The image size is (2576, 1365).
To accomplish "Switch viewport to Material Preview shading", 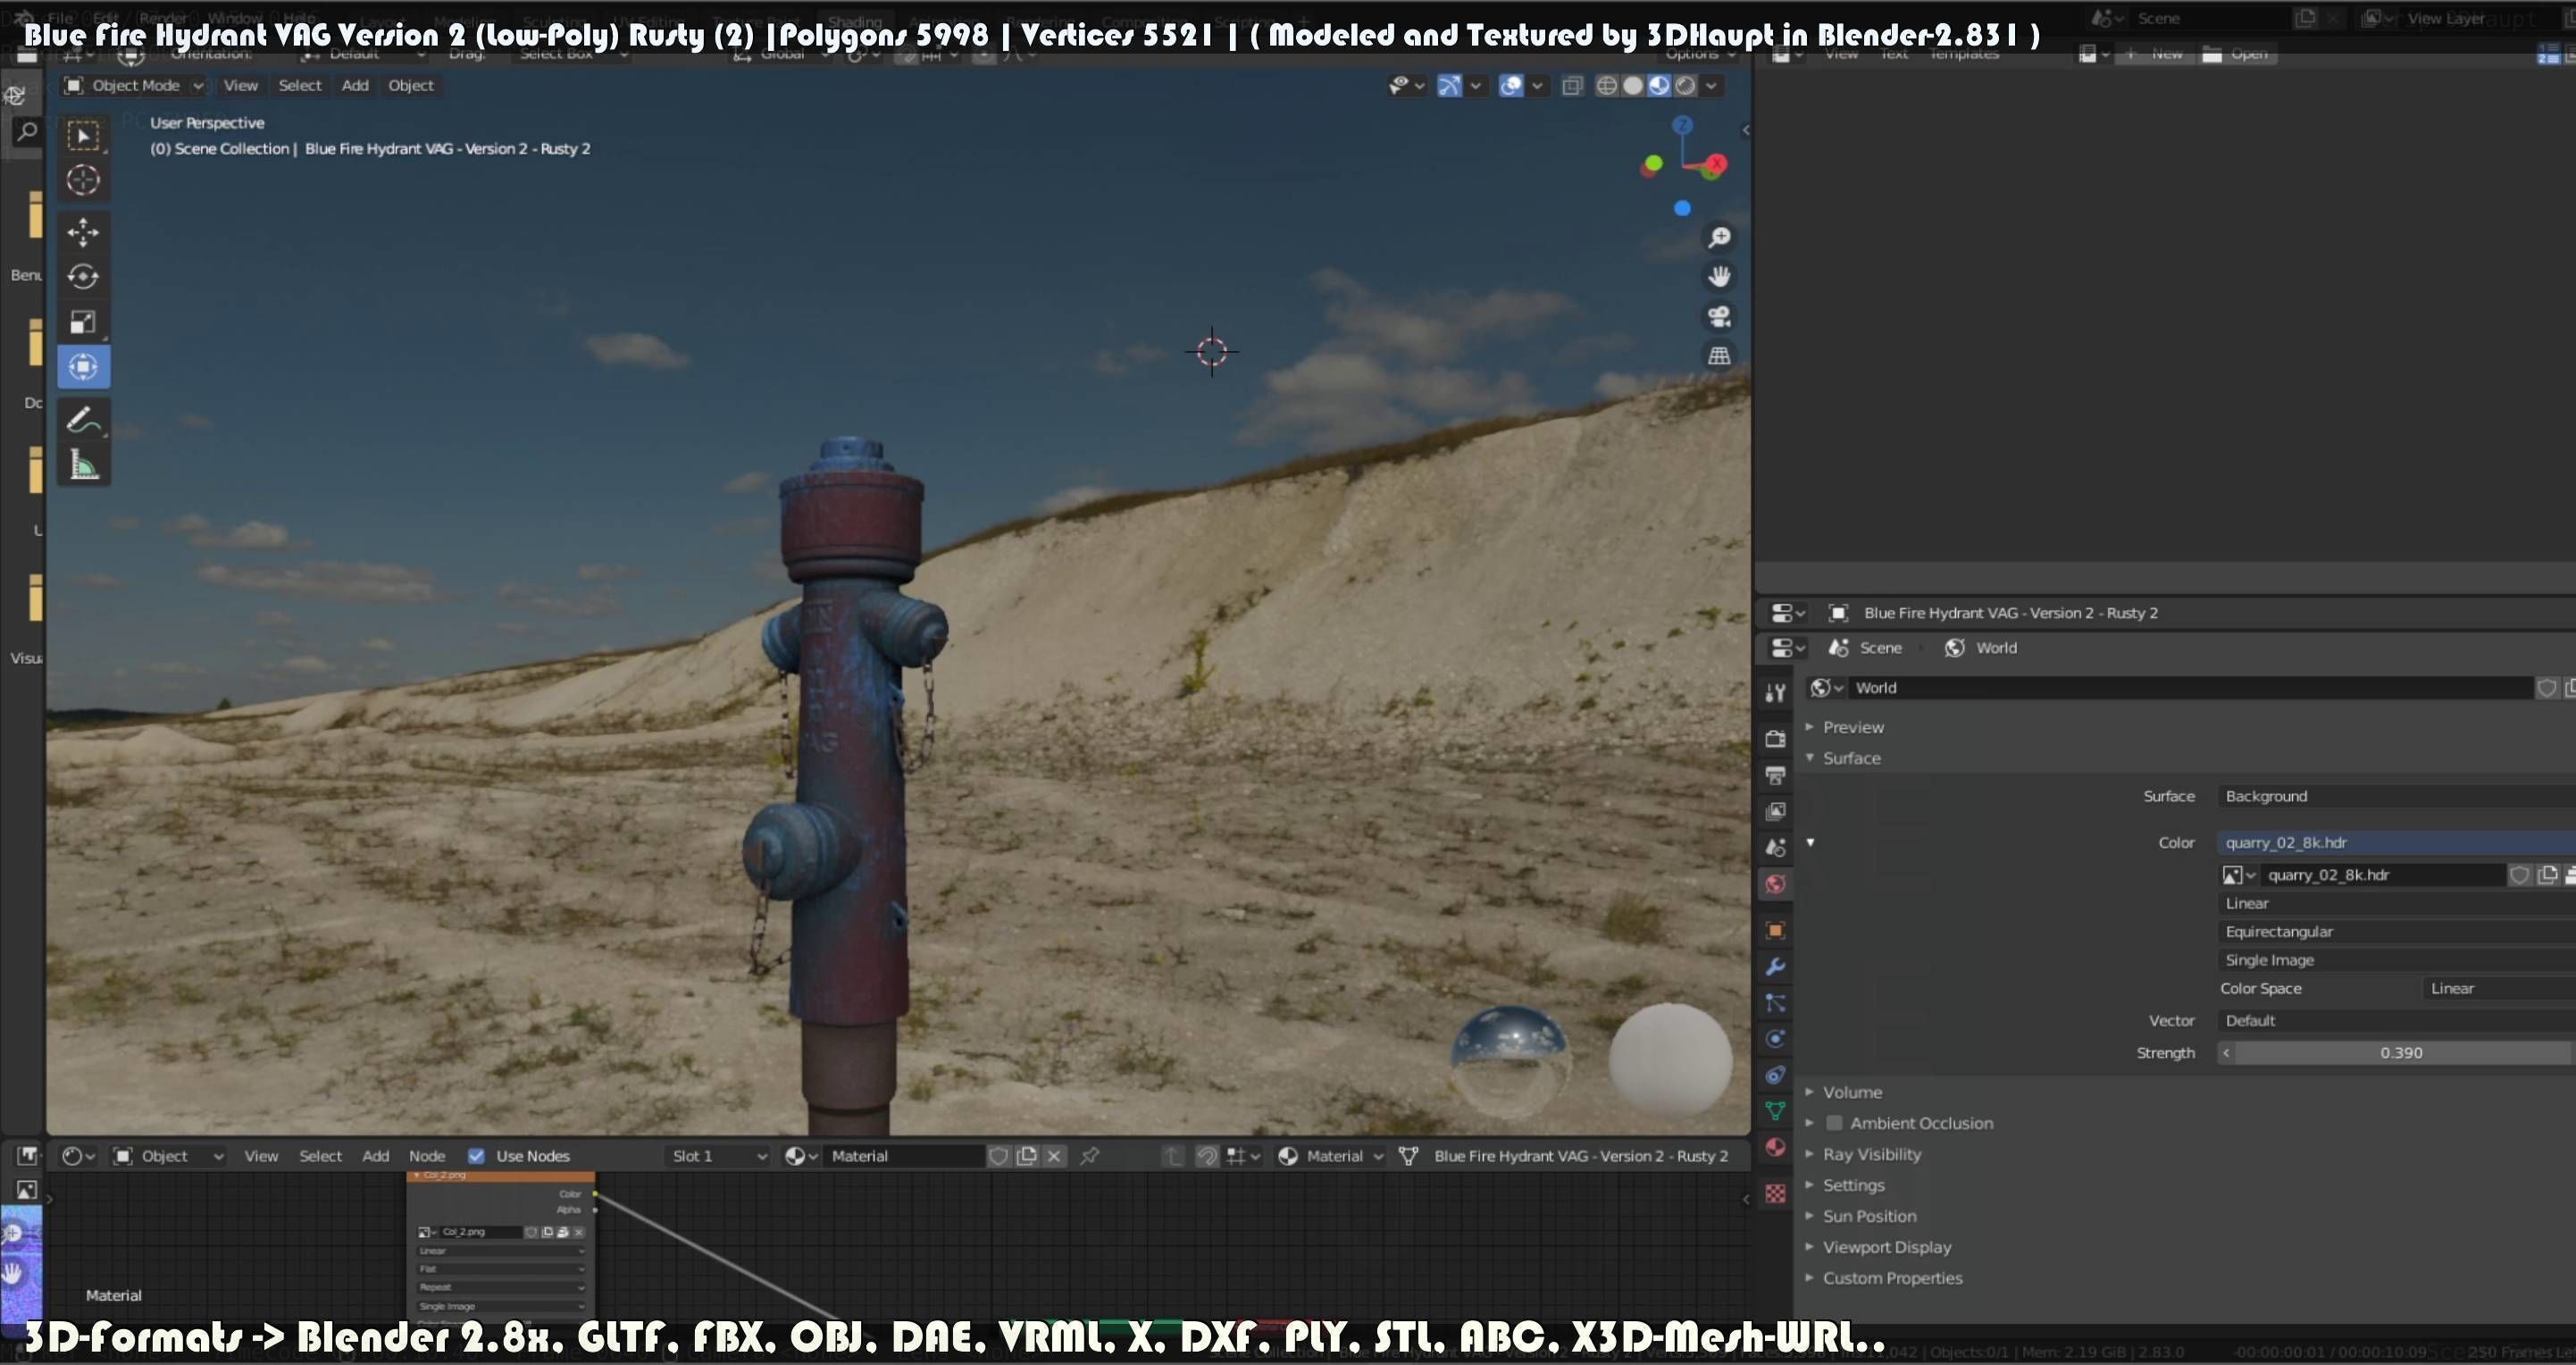I will 1659,86.
